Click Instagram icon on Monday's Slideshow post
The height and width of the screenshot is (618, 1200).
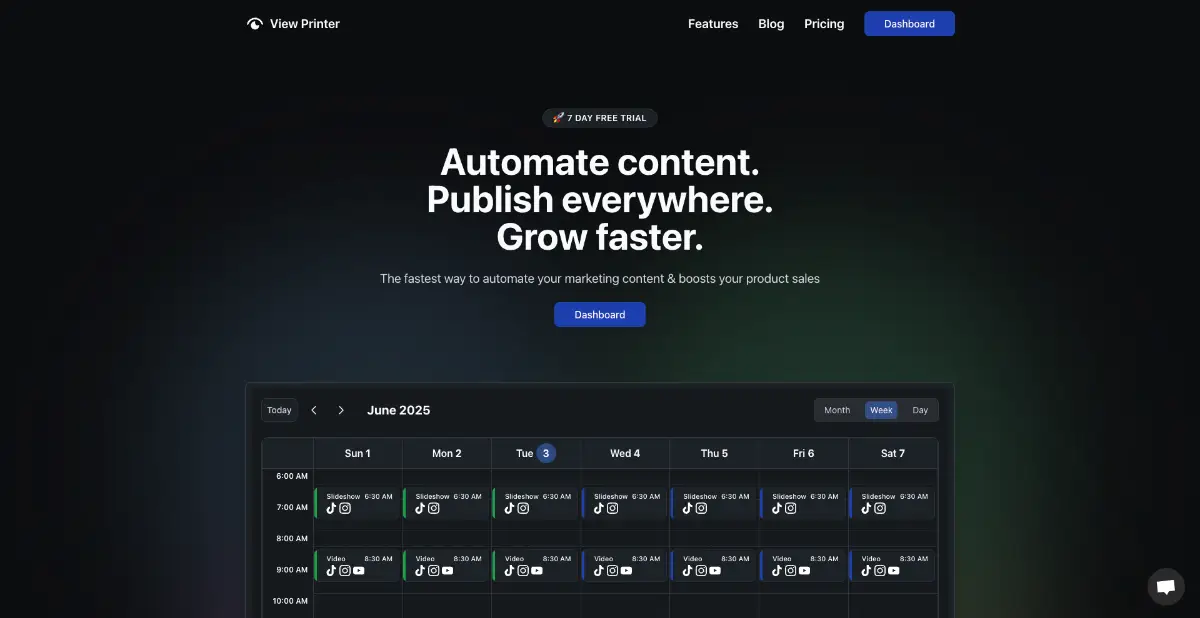click(x=434, y=508)
